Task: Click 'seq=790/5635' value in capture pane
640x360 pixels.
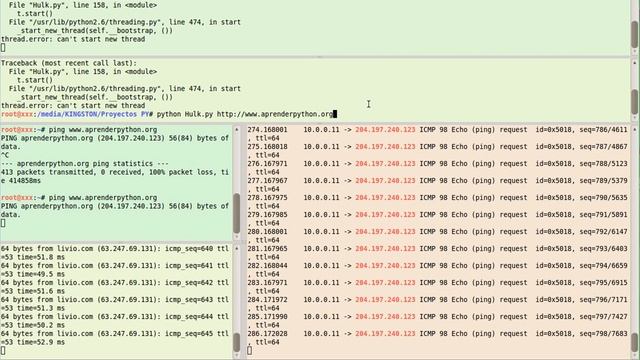Action: click(x=604, y=198)
